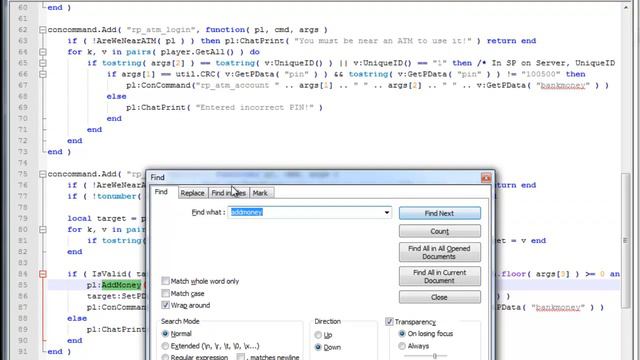
Task: Click "rp_atm_login" string on line 62
Action: pos(162,30)
